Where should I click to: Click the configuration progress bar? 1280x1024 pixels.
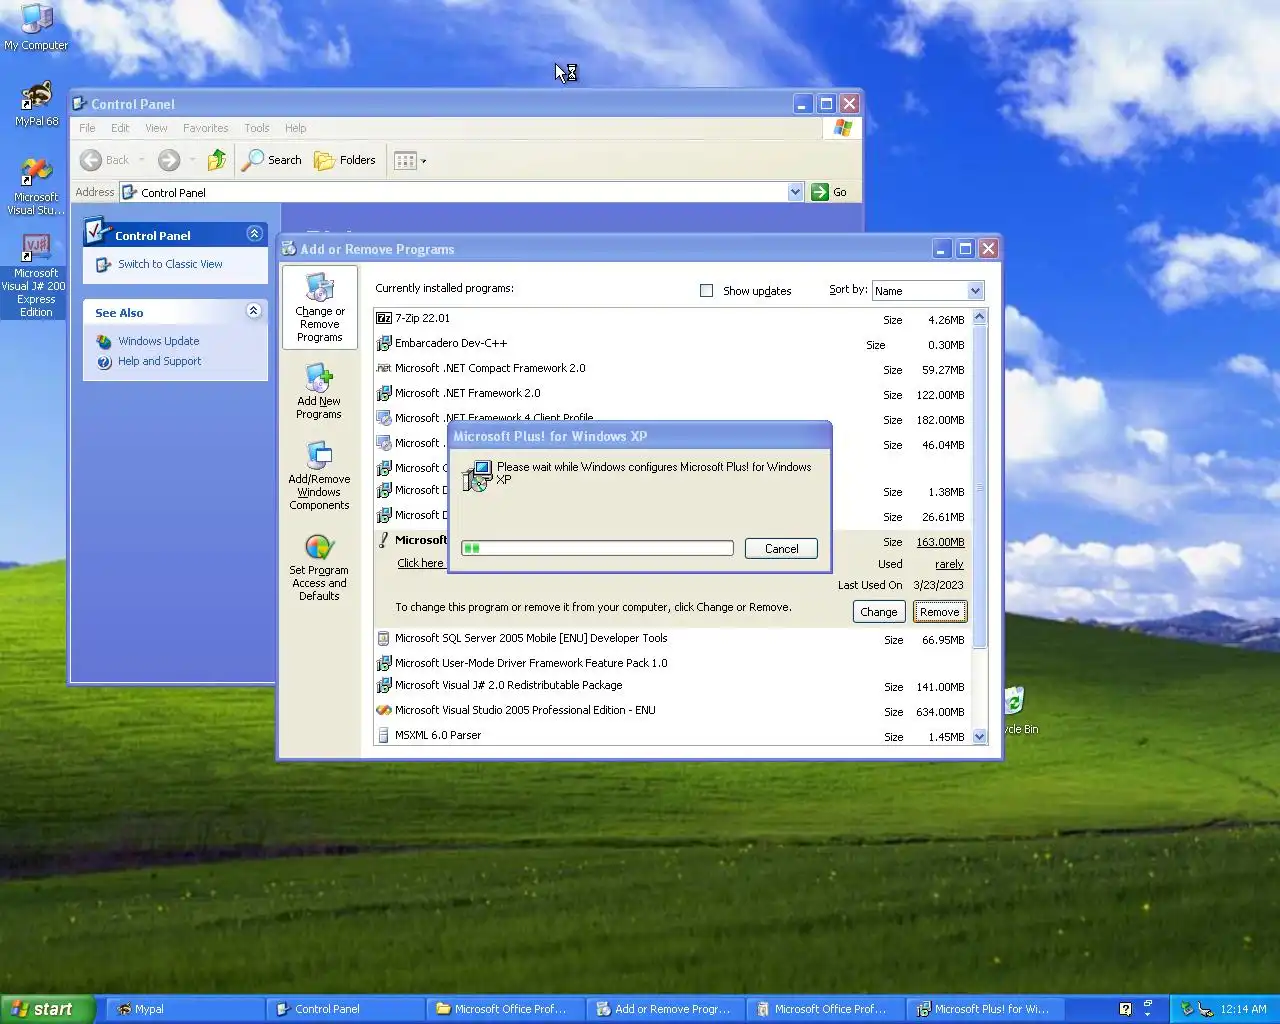tap(597, 548)
